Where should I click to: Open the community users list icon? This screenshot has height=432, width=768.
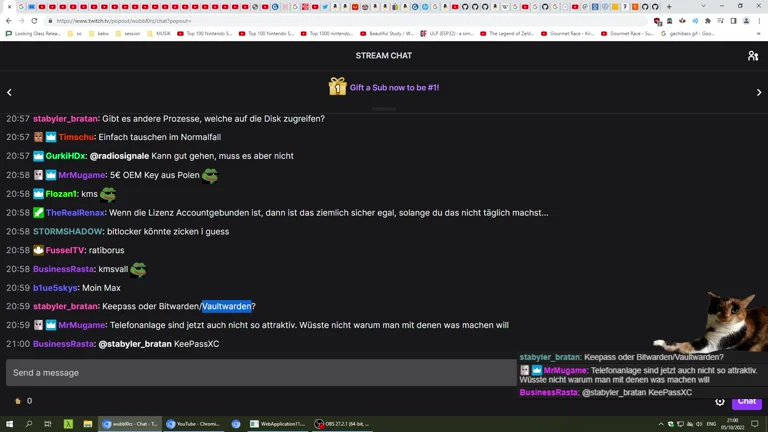point(753,56)
